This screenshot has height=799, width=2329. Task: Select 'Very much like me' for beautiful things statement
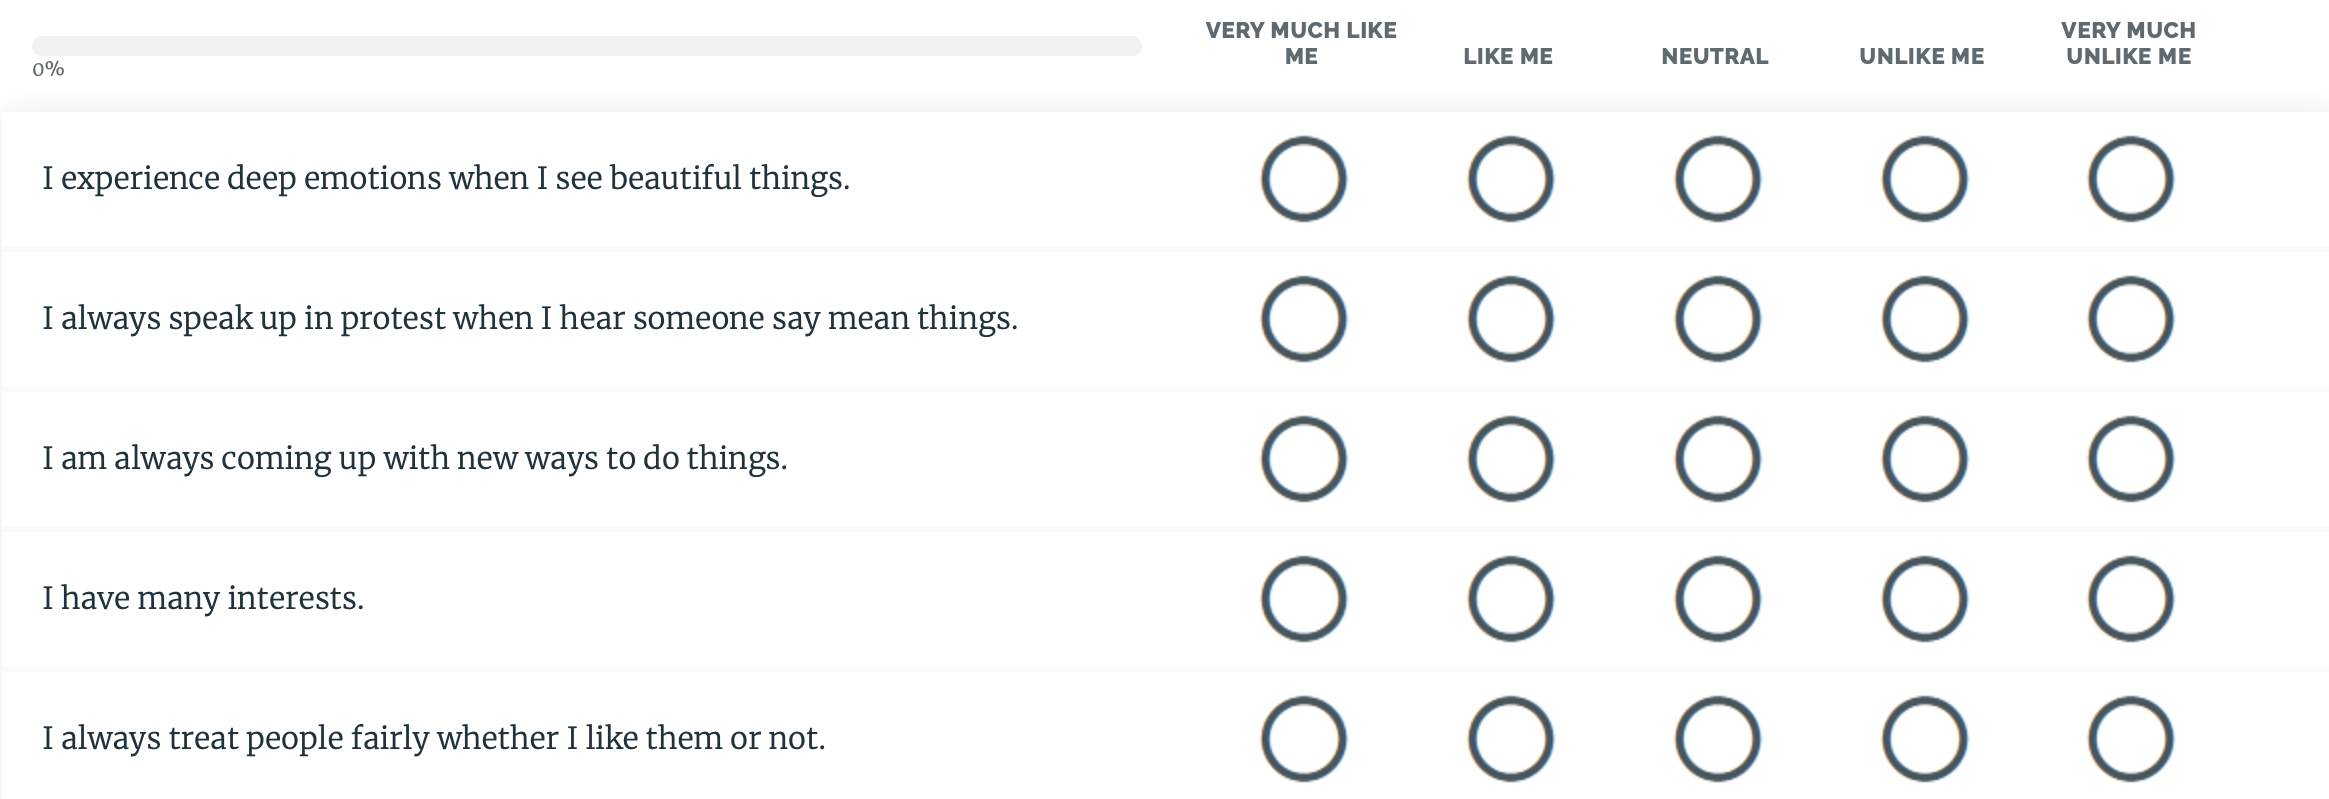pos(1303,179)
